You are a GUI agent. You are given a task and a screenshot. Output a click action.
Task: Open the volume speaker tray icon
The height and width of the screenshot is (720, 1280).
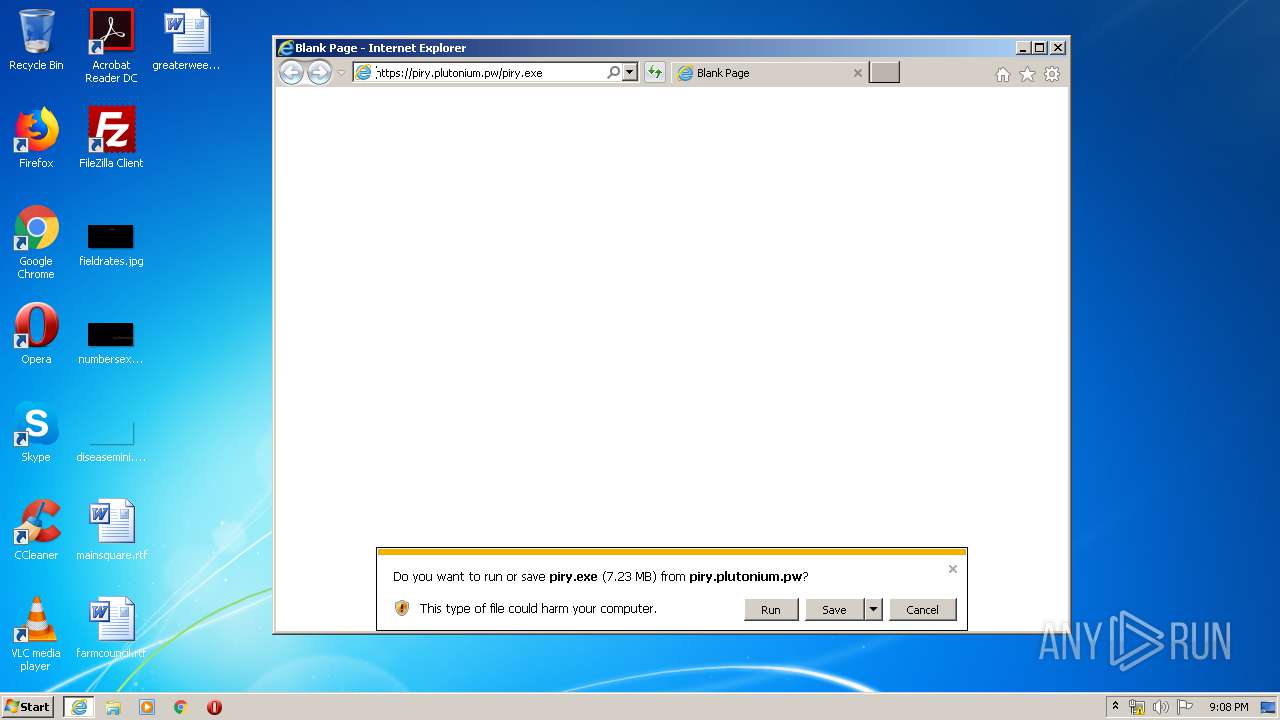[x=1161, y=707]
